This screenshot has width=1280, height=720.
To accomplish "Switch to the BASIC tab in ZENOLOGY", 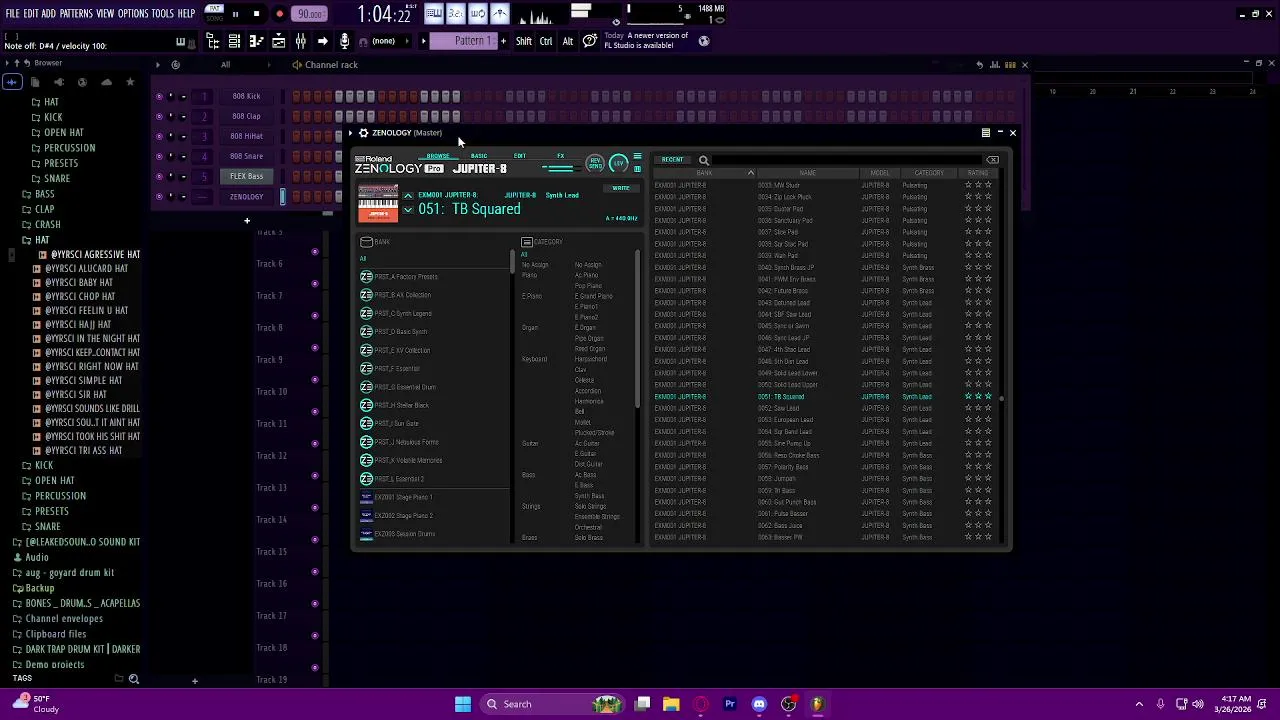I will click(479, 156).
